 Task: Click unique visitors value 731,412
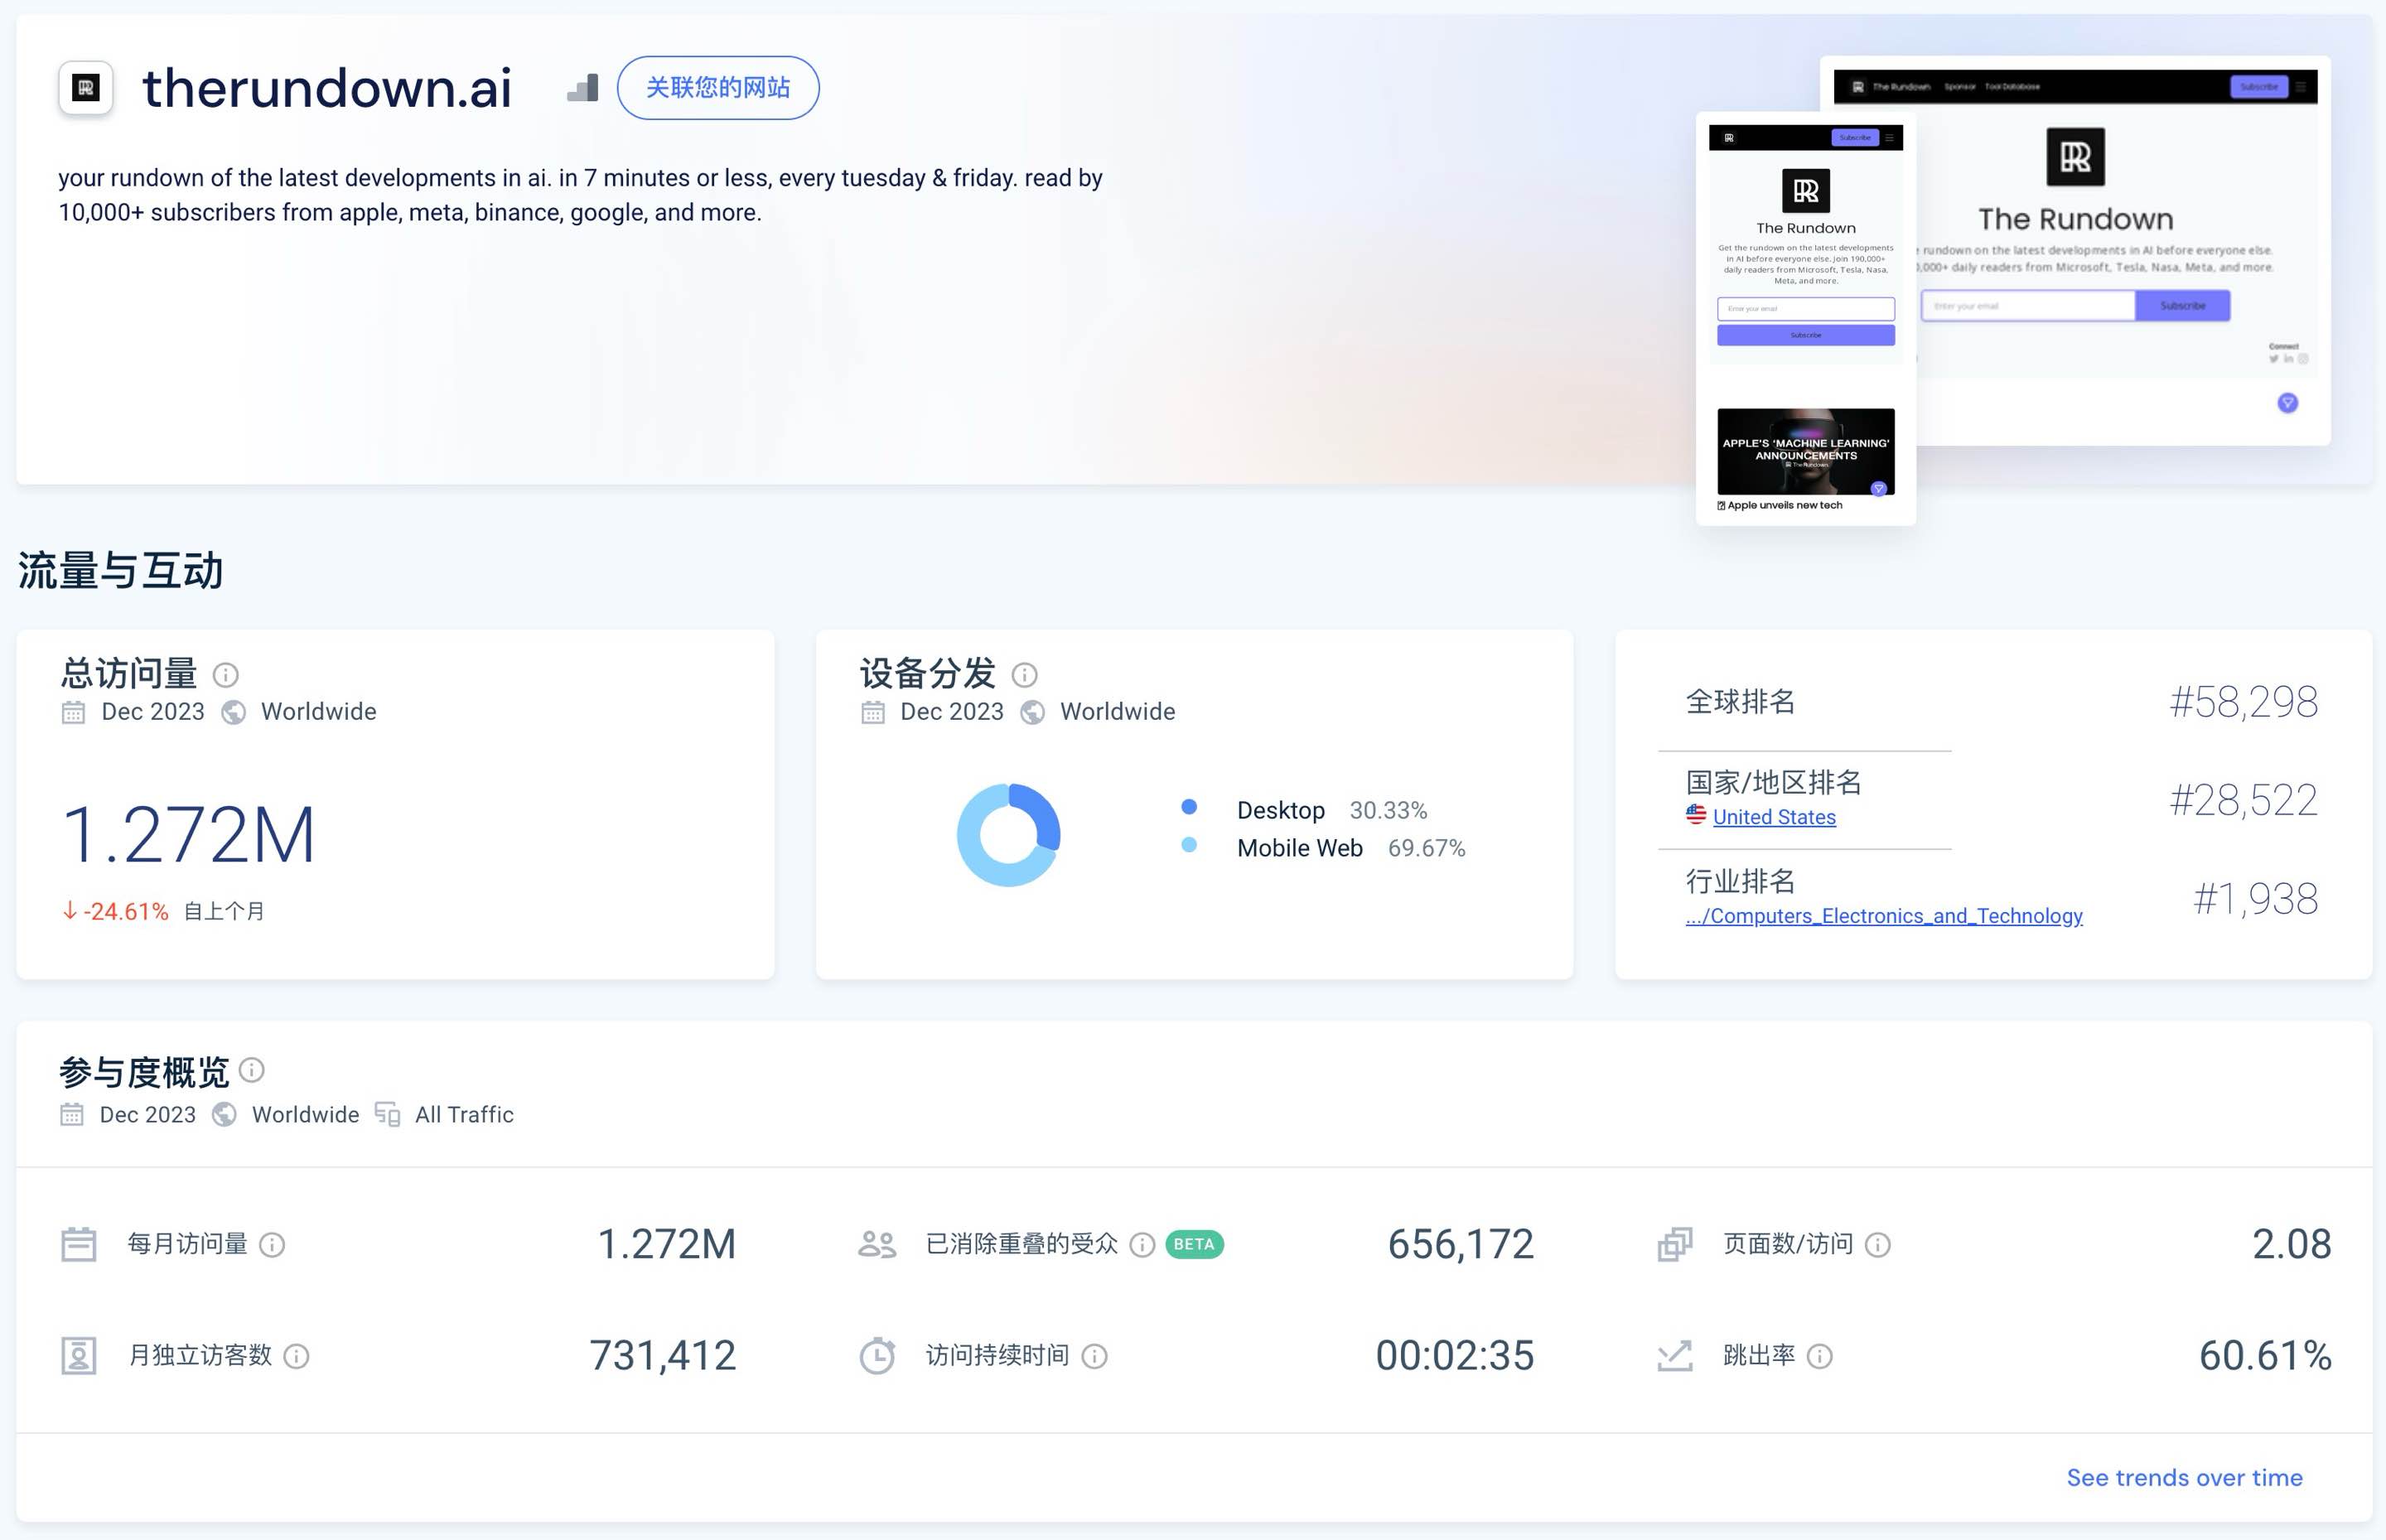663,1356
